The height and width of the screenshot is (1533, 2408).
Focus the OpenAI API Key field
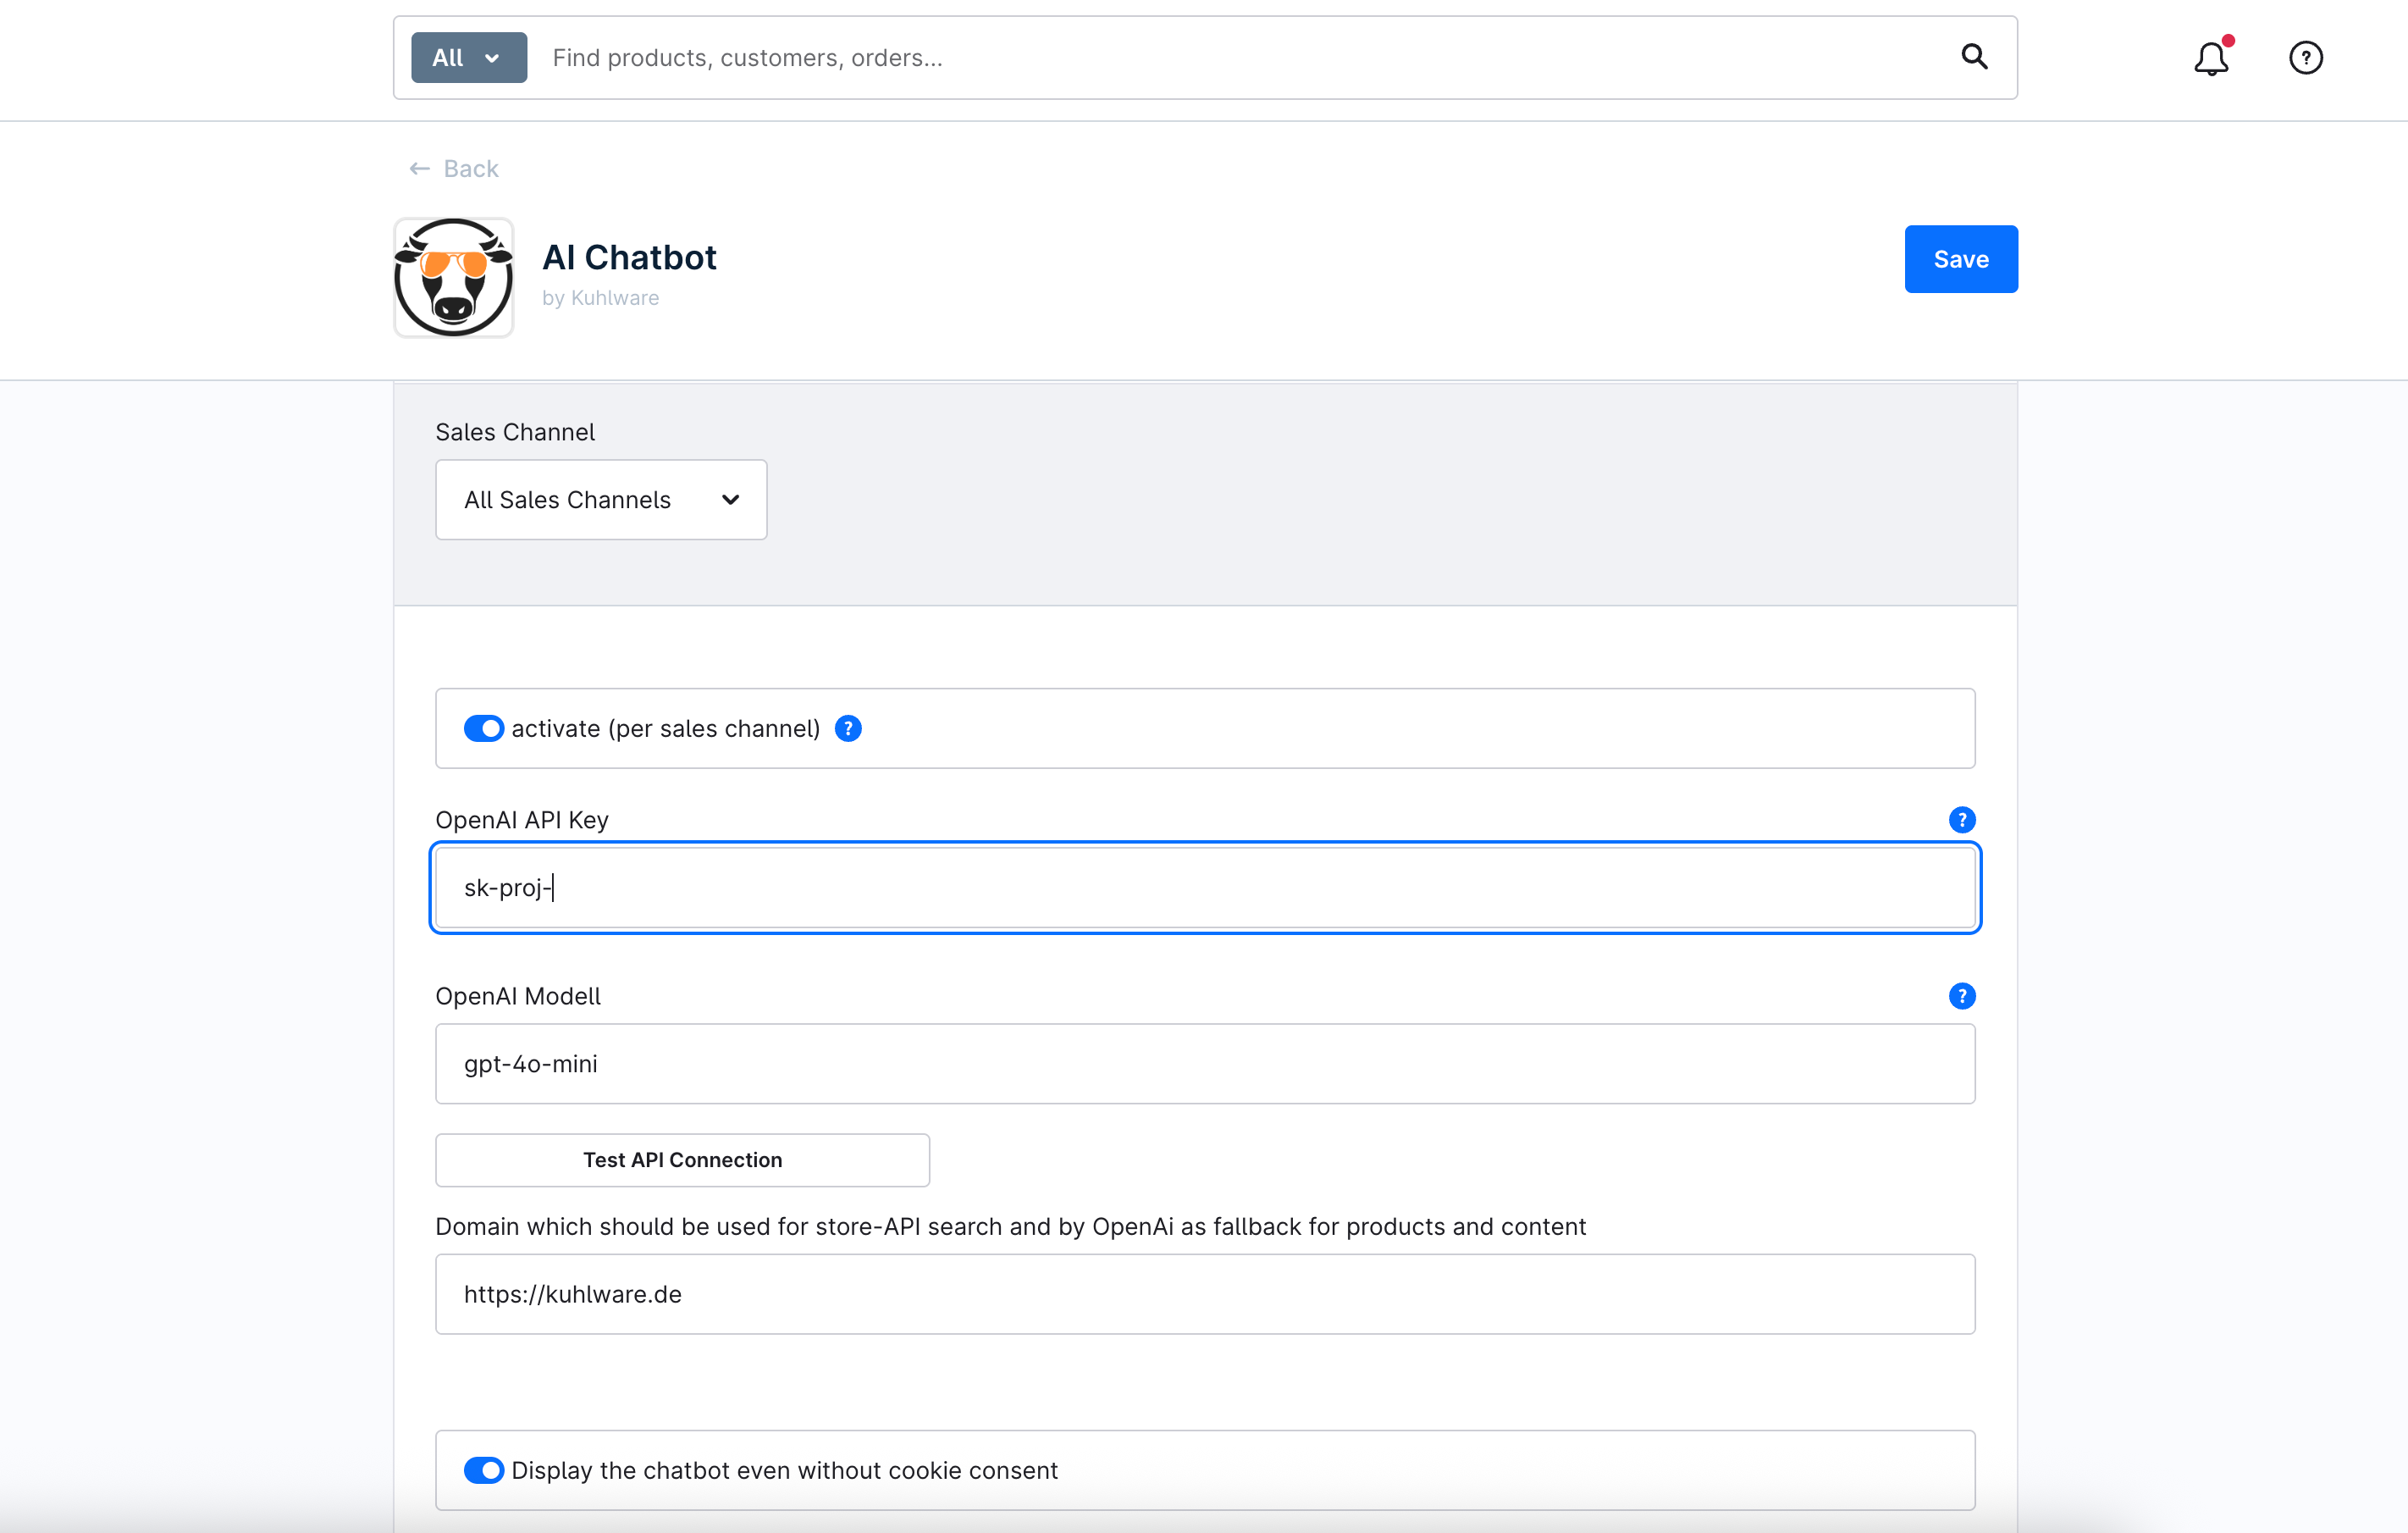pos(1204,888)
